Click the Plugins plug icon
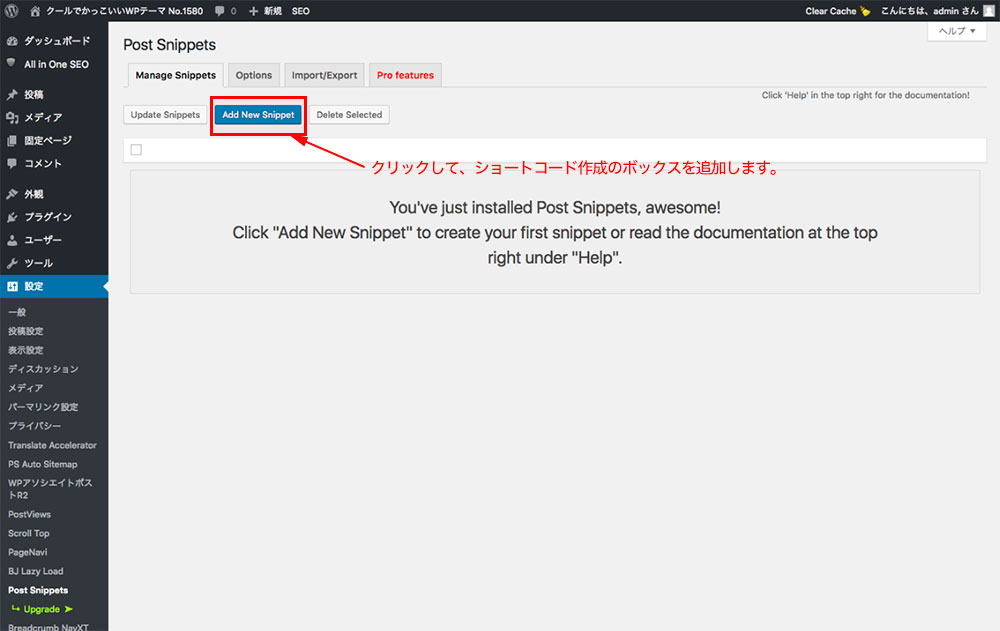Screen dimensions: 1000x631 coord(12,217)
